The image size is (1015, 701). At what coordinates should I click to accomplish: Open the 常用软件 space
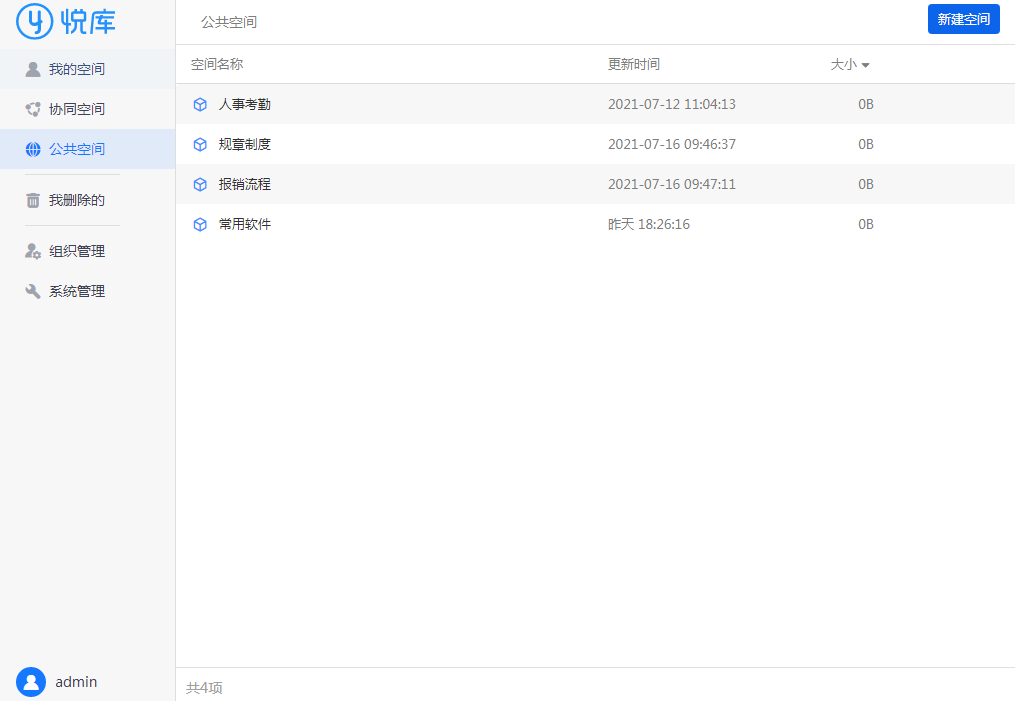point(245,225)
